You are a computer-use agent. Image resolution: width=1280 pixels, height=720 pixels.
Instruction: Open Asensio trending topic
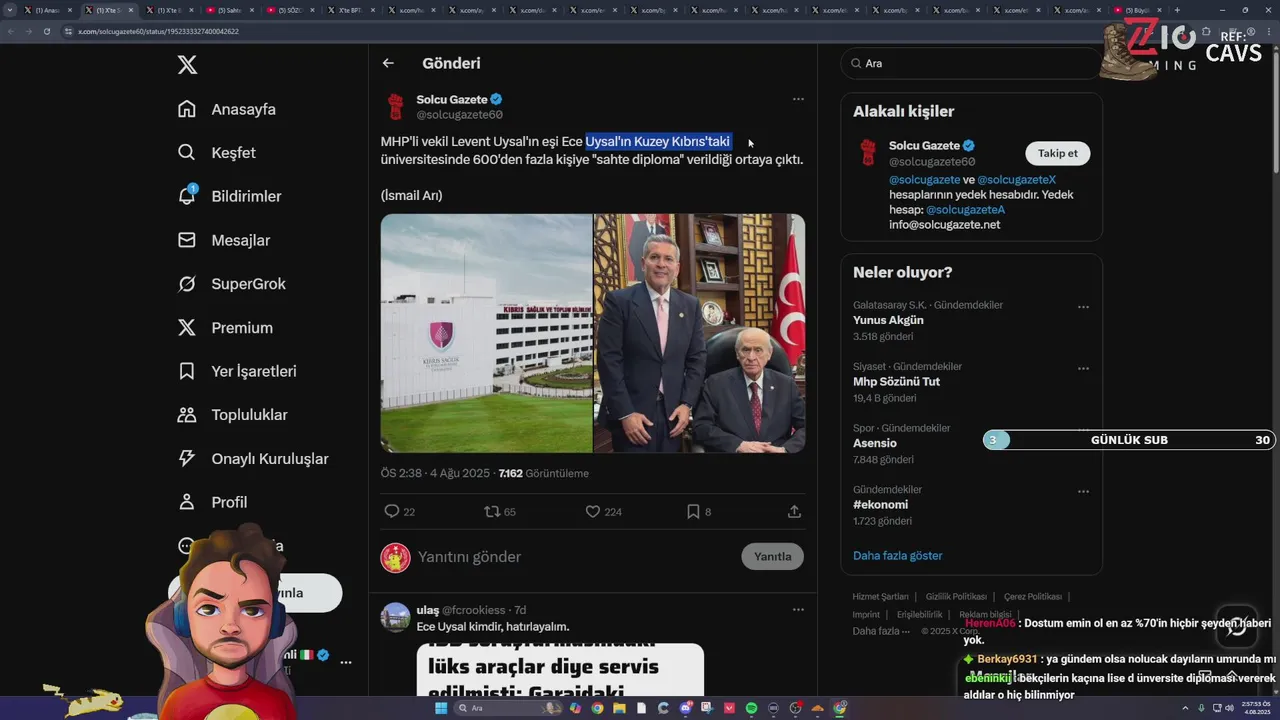point(874,443)
